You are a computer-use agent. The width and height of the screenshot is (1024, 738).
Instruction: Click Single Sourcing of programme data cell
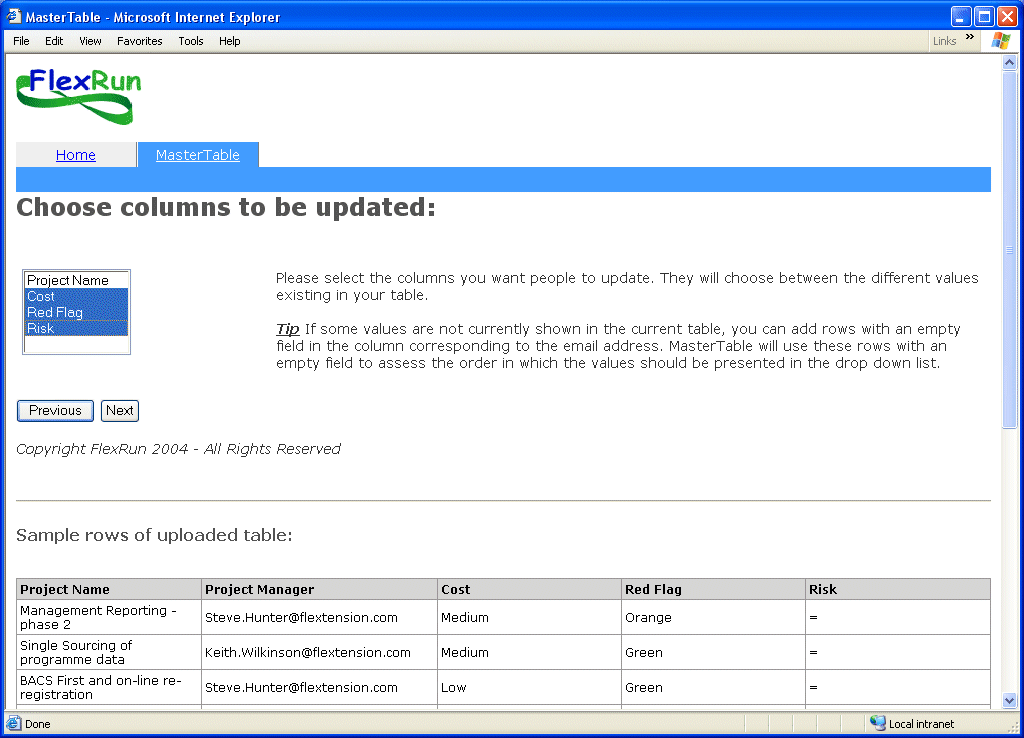109,652
